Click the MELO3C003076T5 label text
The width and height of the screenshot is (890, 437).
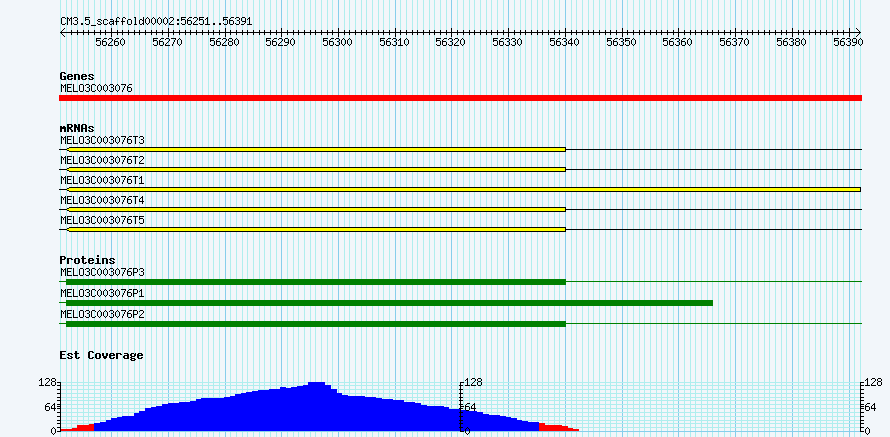(102, 220)
